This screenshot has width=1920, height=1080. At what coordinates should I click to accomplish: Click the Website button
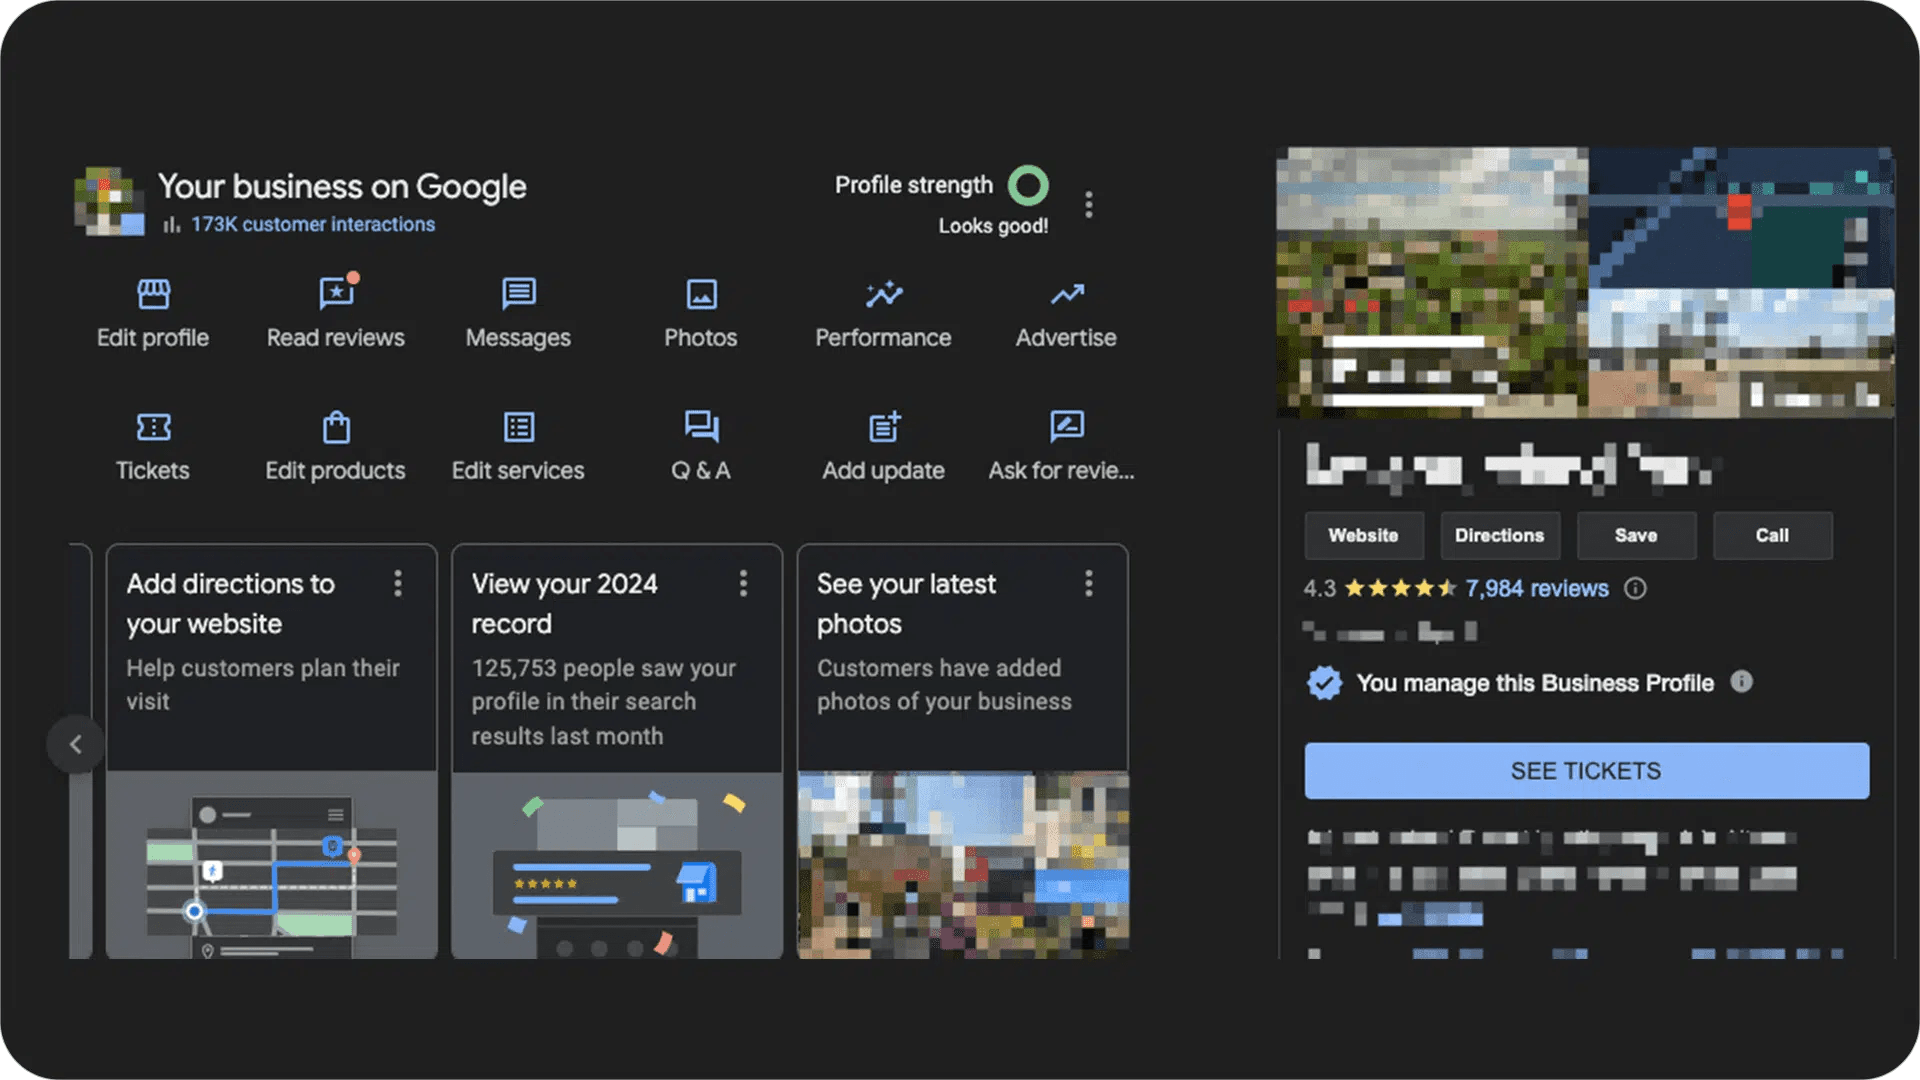tap(1364, 536)
